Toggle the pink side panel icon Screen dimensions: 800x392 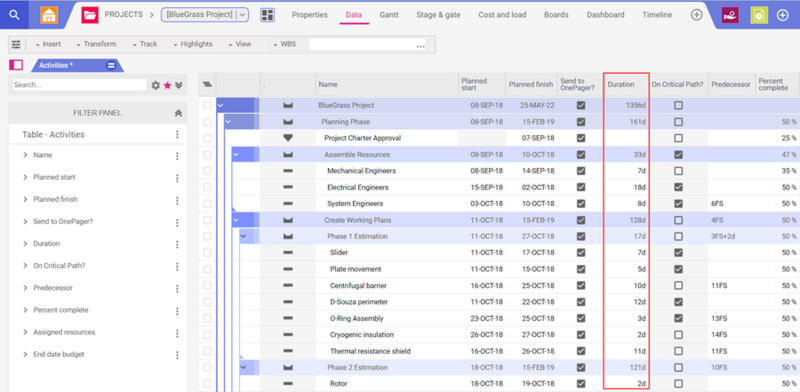16,65
